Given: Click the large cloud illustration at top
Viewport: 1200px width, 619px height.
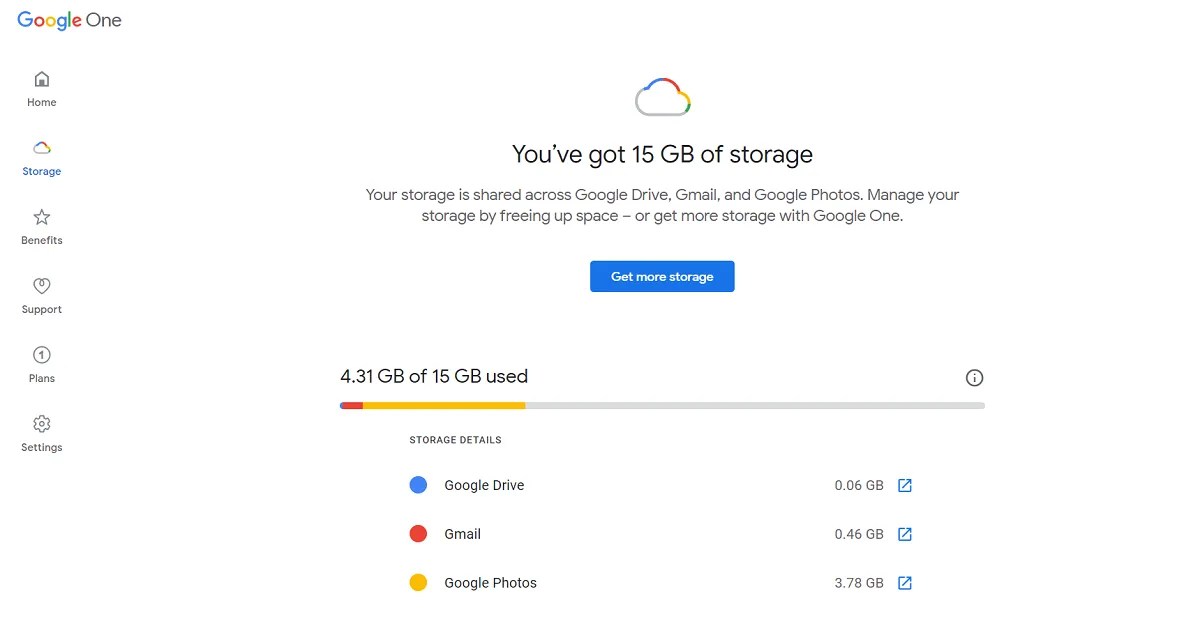Looking at the screenshot, I should point(663,97).
